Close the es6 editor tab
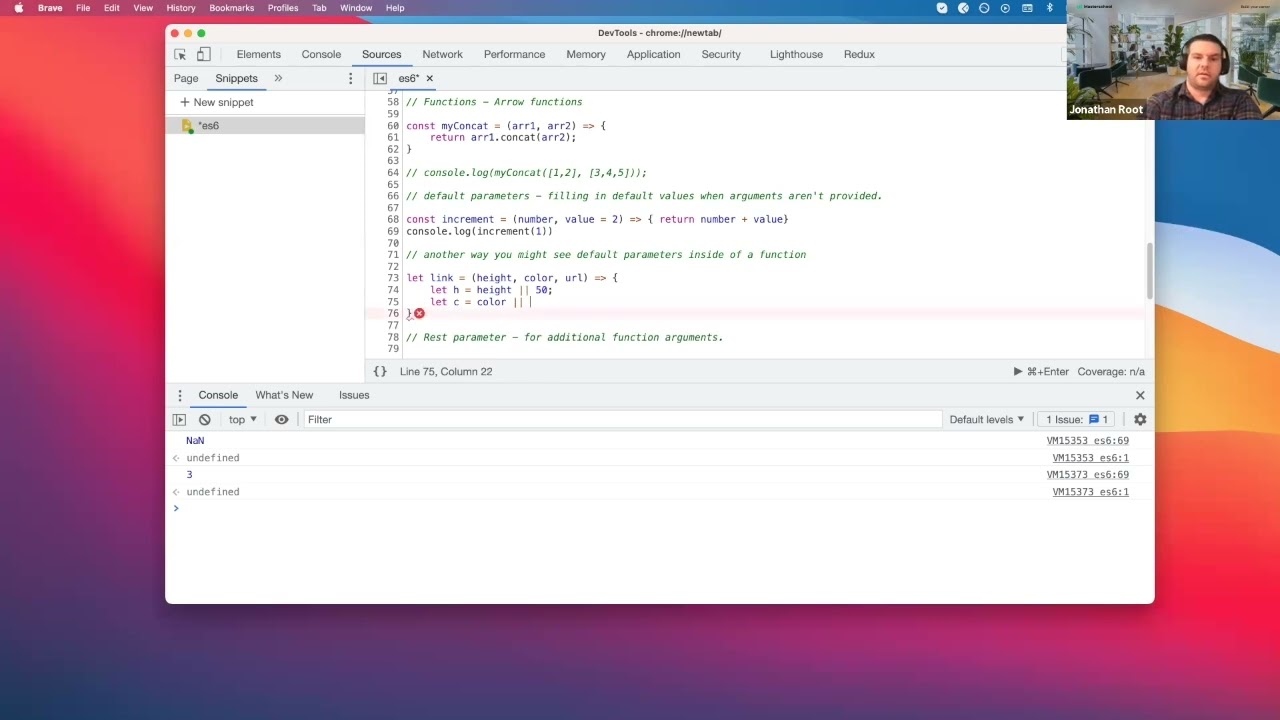The width and height of the screenshot is (1280, 720). pyautogui.click(x=430, y=78)
